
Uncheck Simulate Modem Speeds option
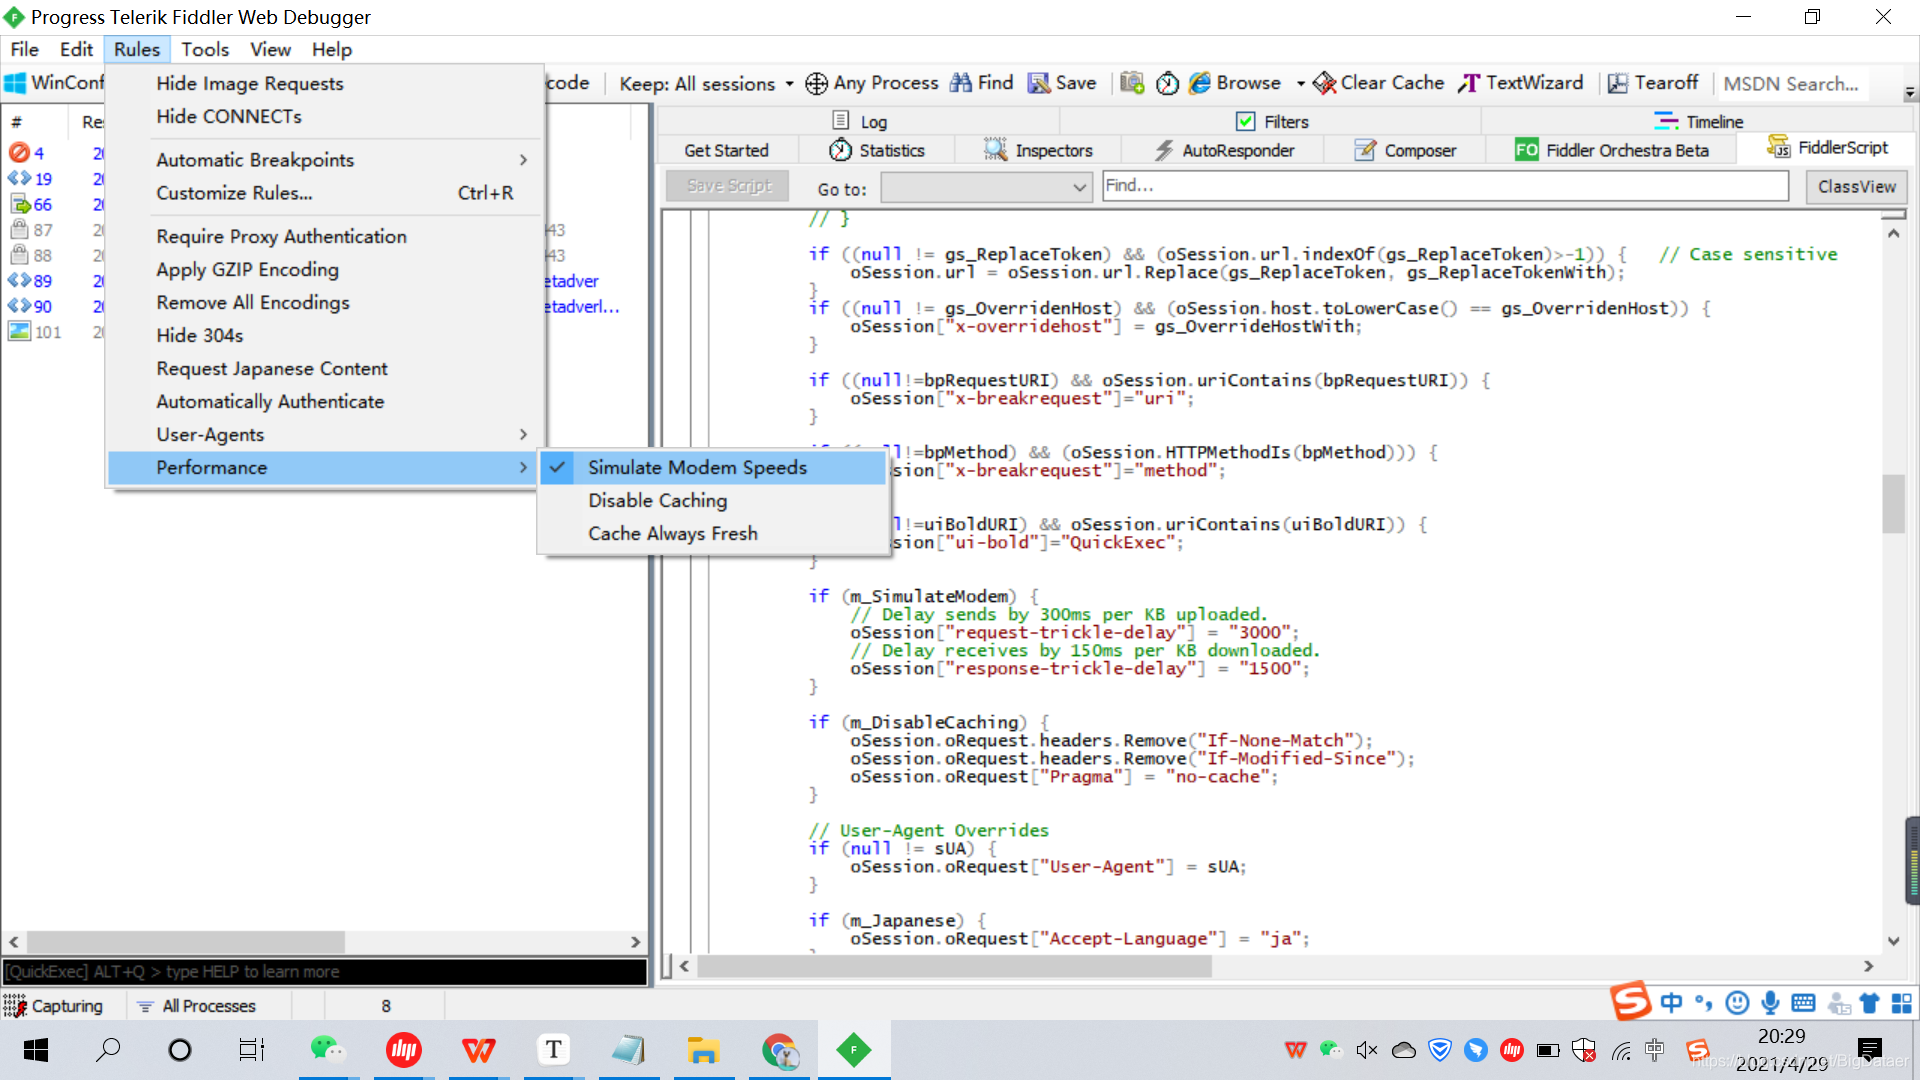[x=697, y=467]
